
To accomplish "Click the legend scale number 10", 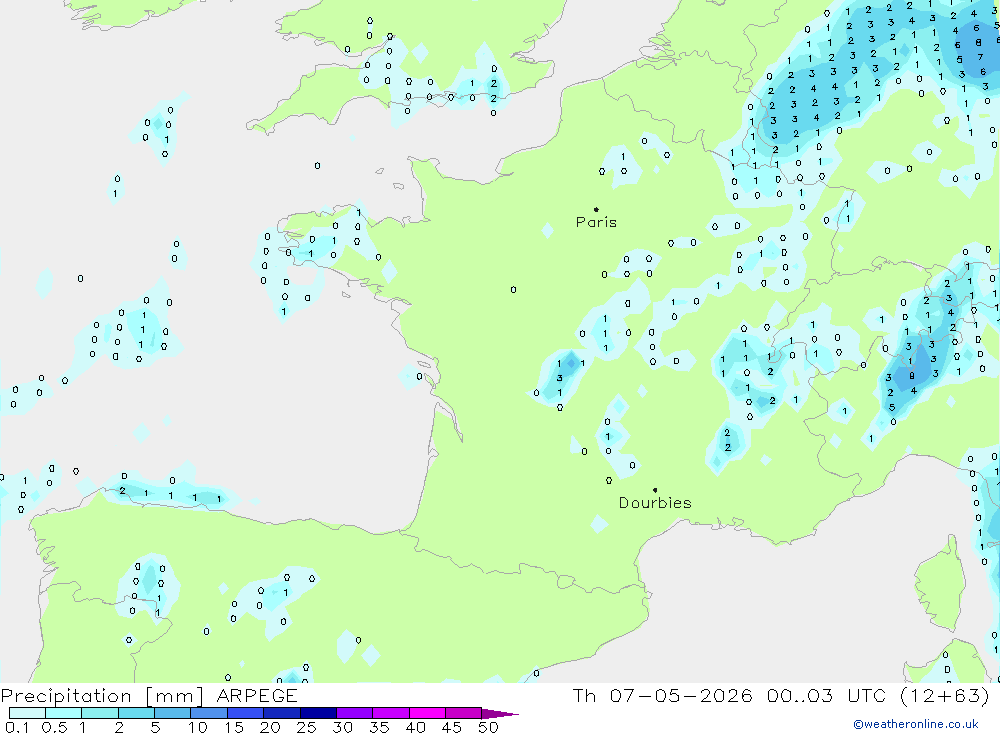I will click(198, 727).
